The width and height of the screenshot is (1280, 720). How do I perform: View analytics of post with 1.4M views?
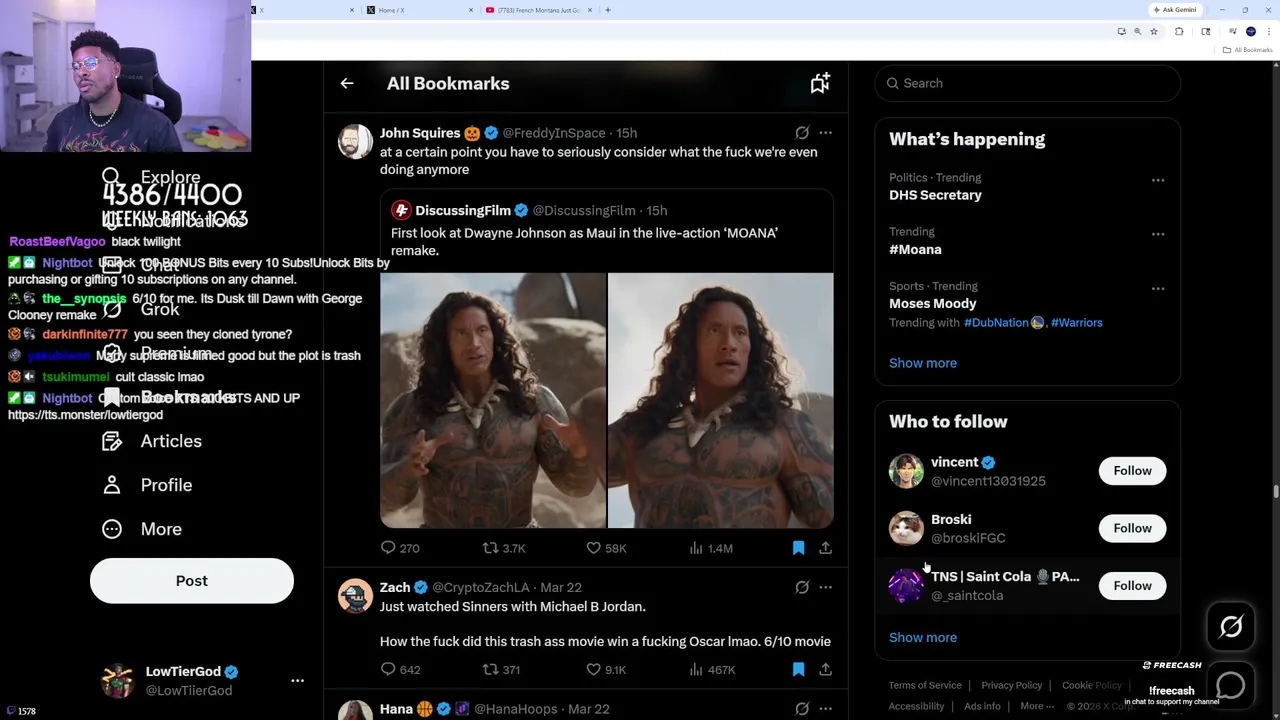tap(711, 548)
